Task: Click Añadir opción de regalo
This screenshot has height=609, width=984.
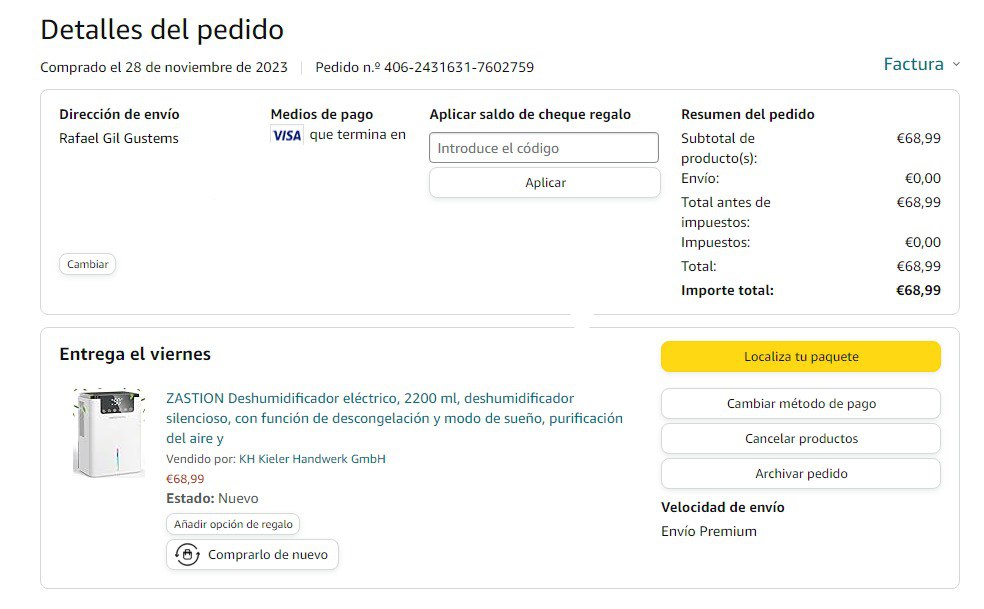Action: tap(233, 524)
